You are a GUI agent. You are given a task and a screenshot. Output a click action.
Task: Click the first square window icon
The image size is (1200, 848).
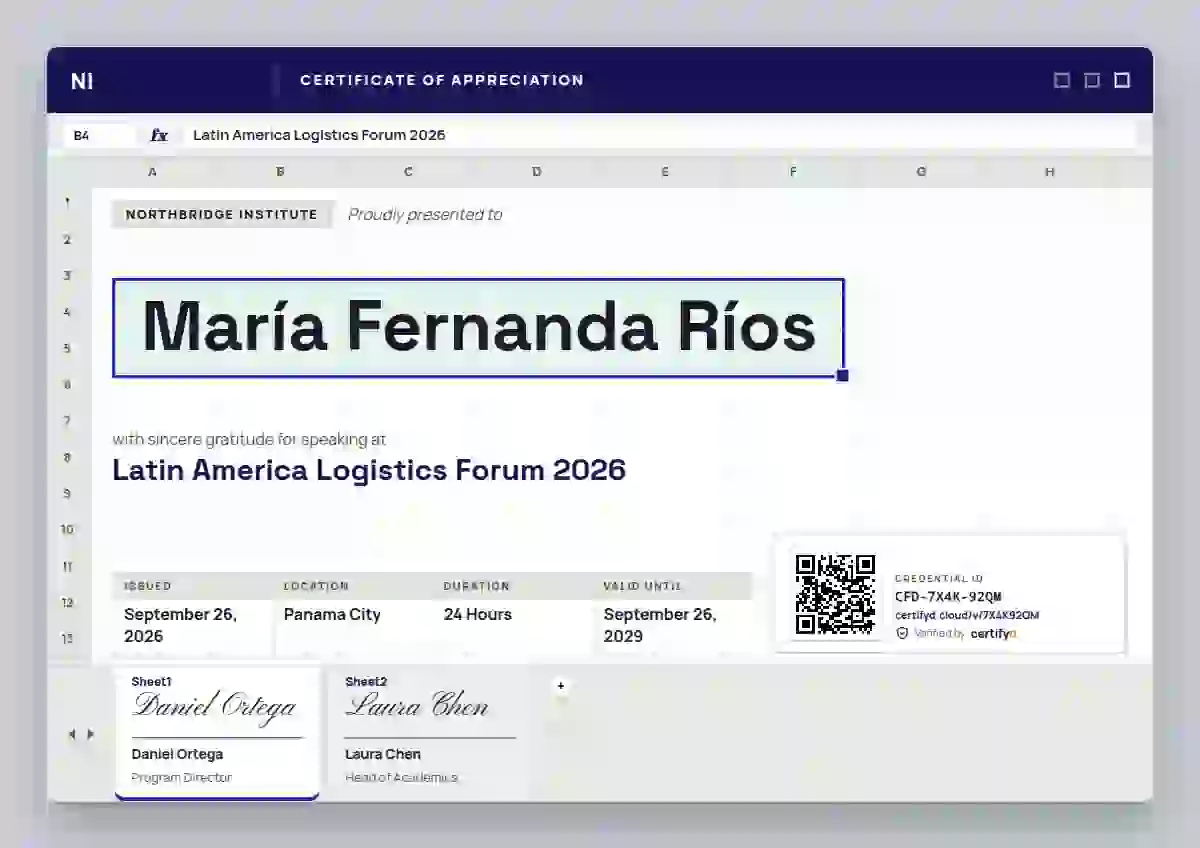tap(1062, 80)
